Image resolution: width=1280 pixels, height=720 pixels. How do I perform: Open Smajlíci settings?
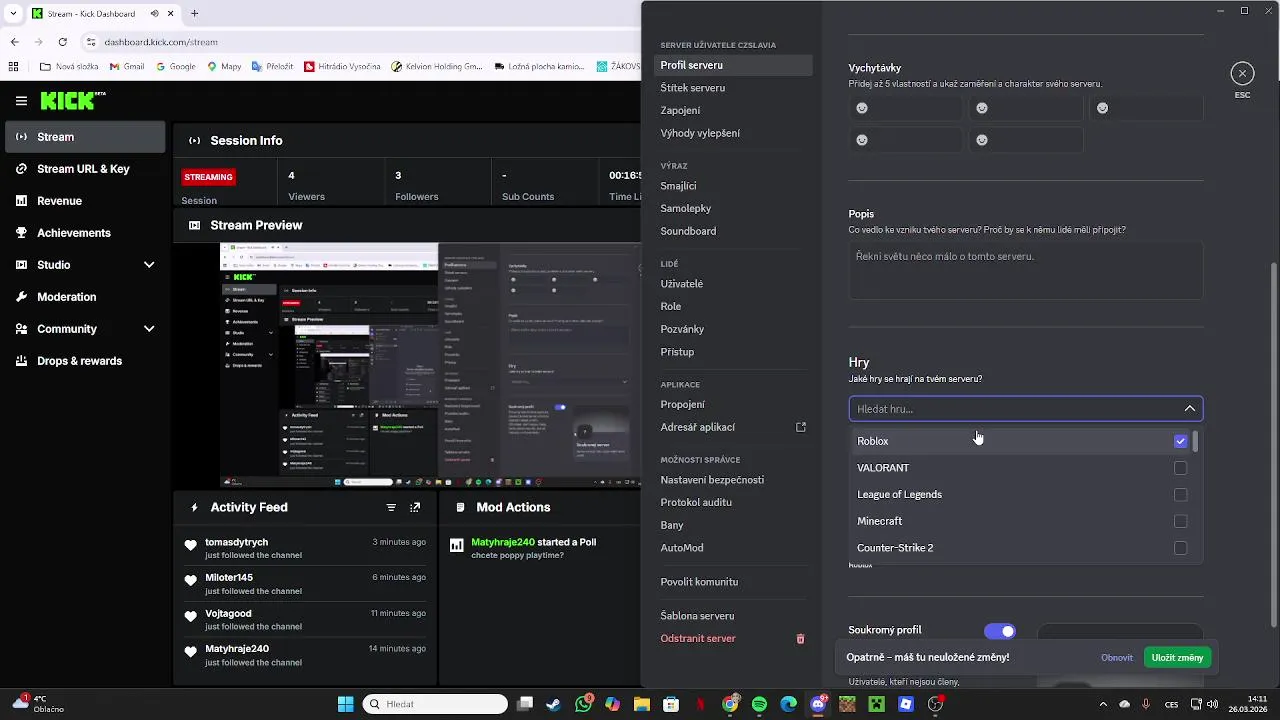pos(733,186)
